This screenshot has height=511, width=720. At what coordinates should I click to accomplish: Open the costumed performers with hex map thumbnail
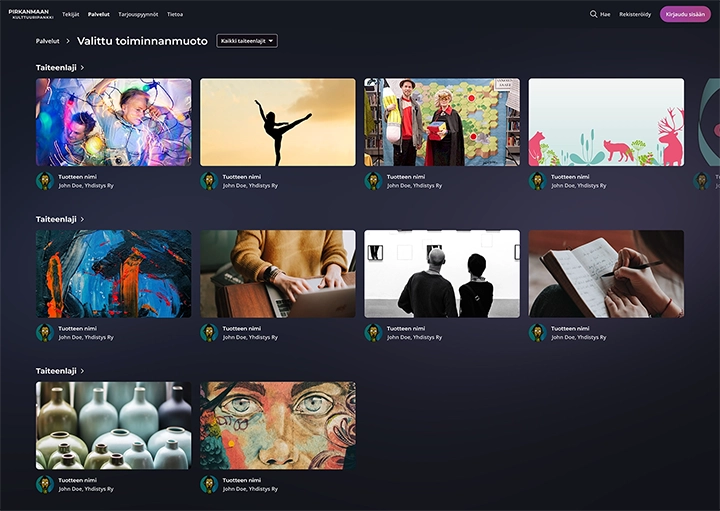tap(442, 122)
